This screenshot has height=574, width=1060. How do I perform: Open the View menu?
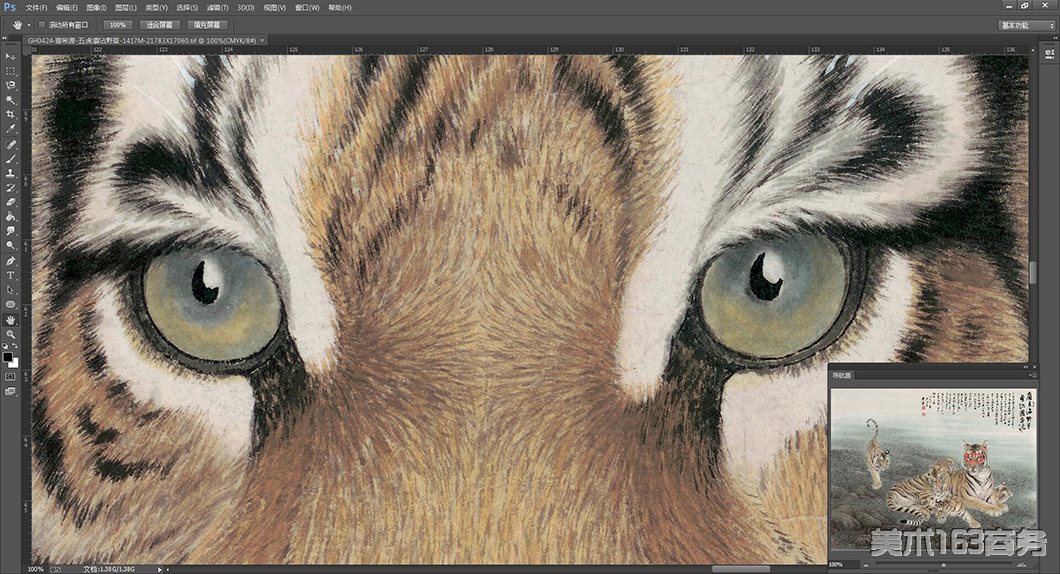point(274,7)
